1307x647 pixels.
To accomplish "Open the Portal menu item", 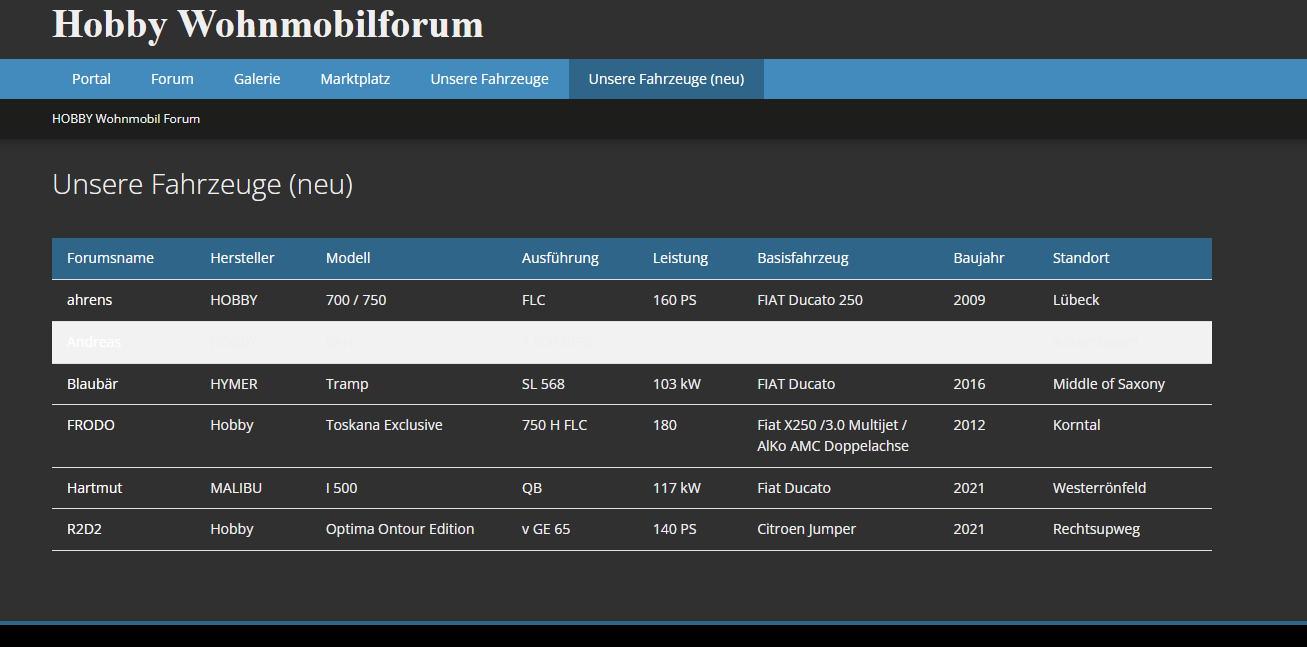I will 91,79.
